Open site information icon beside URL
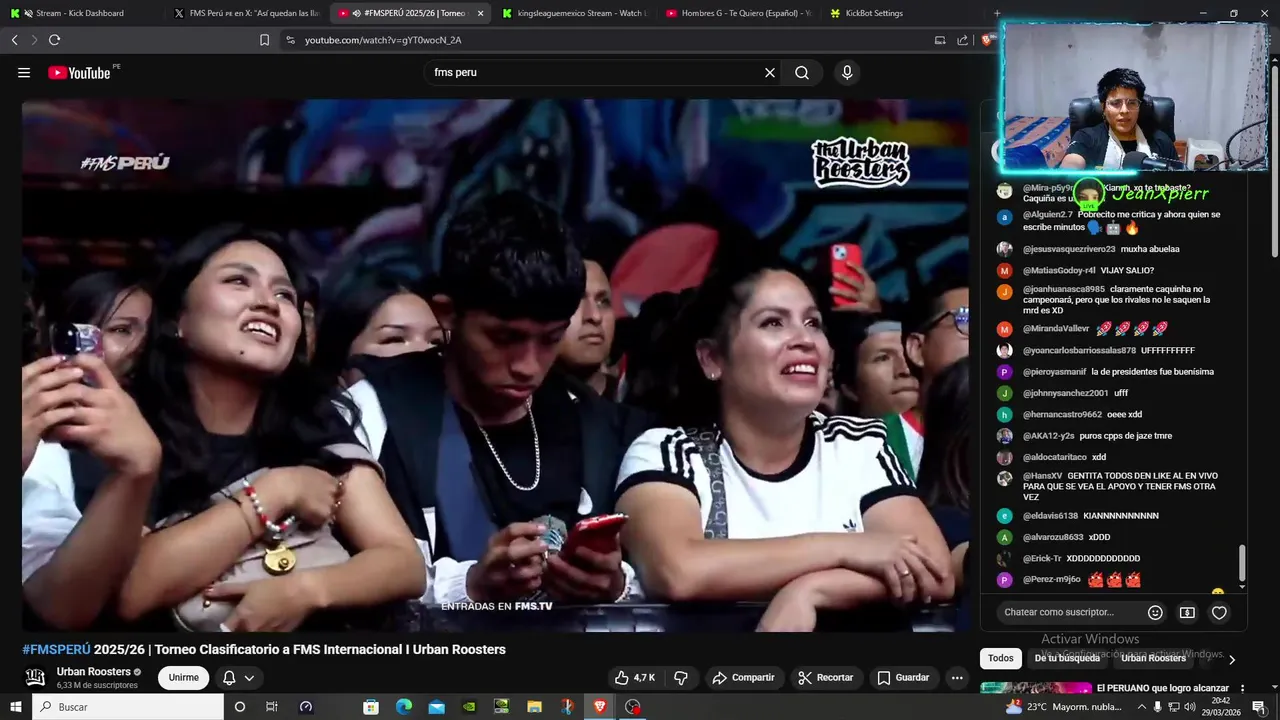The image size is (1280, 720). pos(290,40)
